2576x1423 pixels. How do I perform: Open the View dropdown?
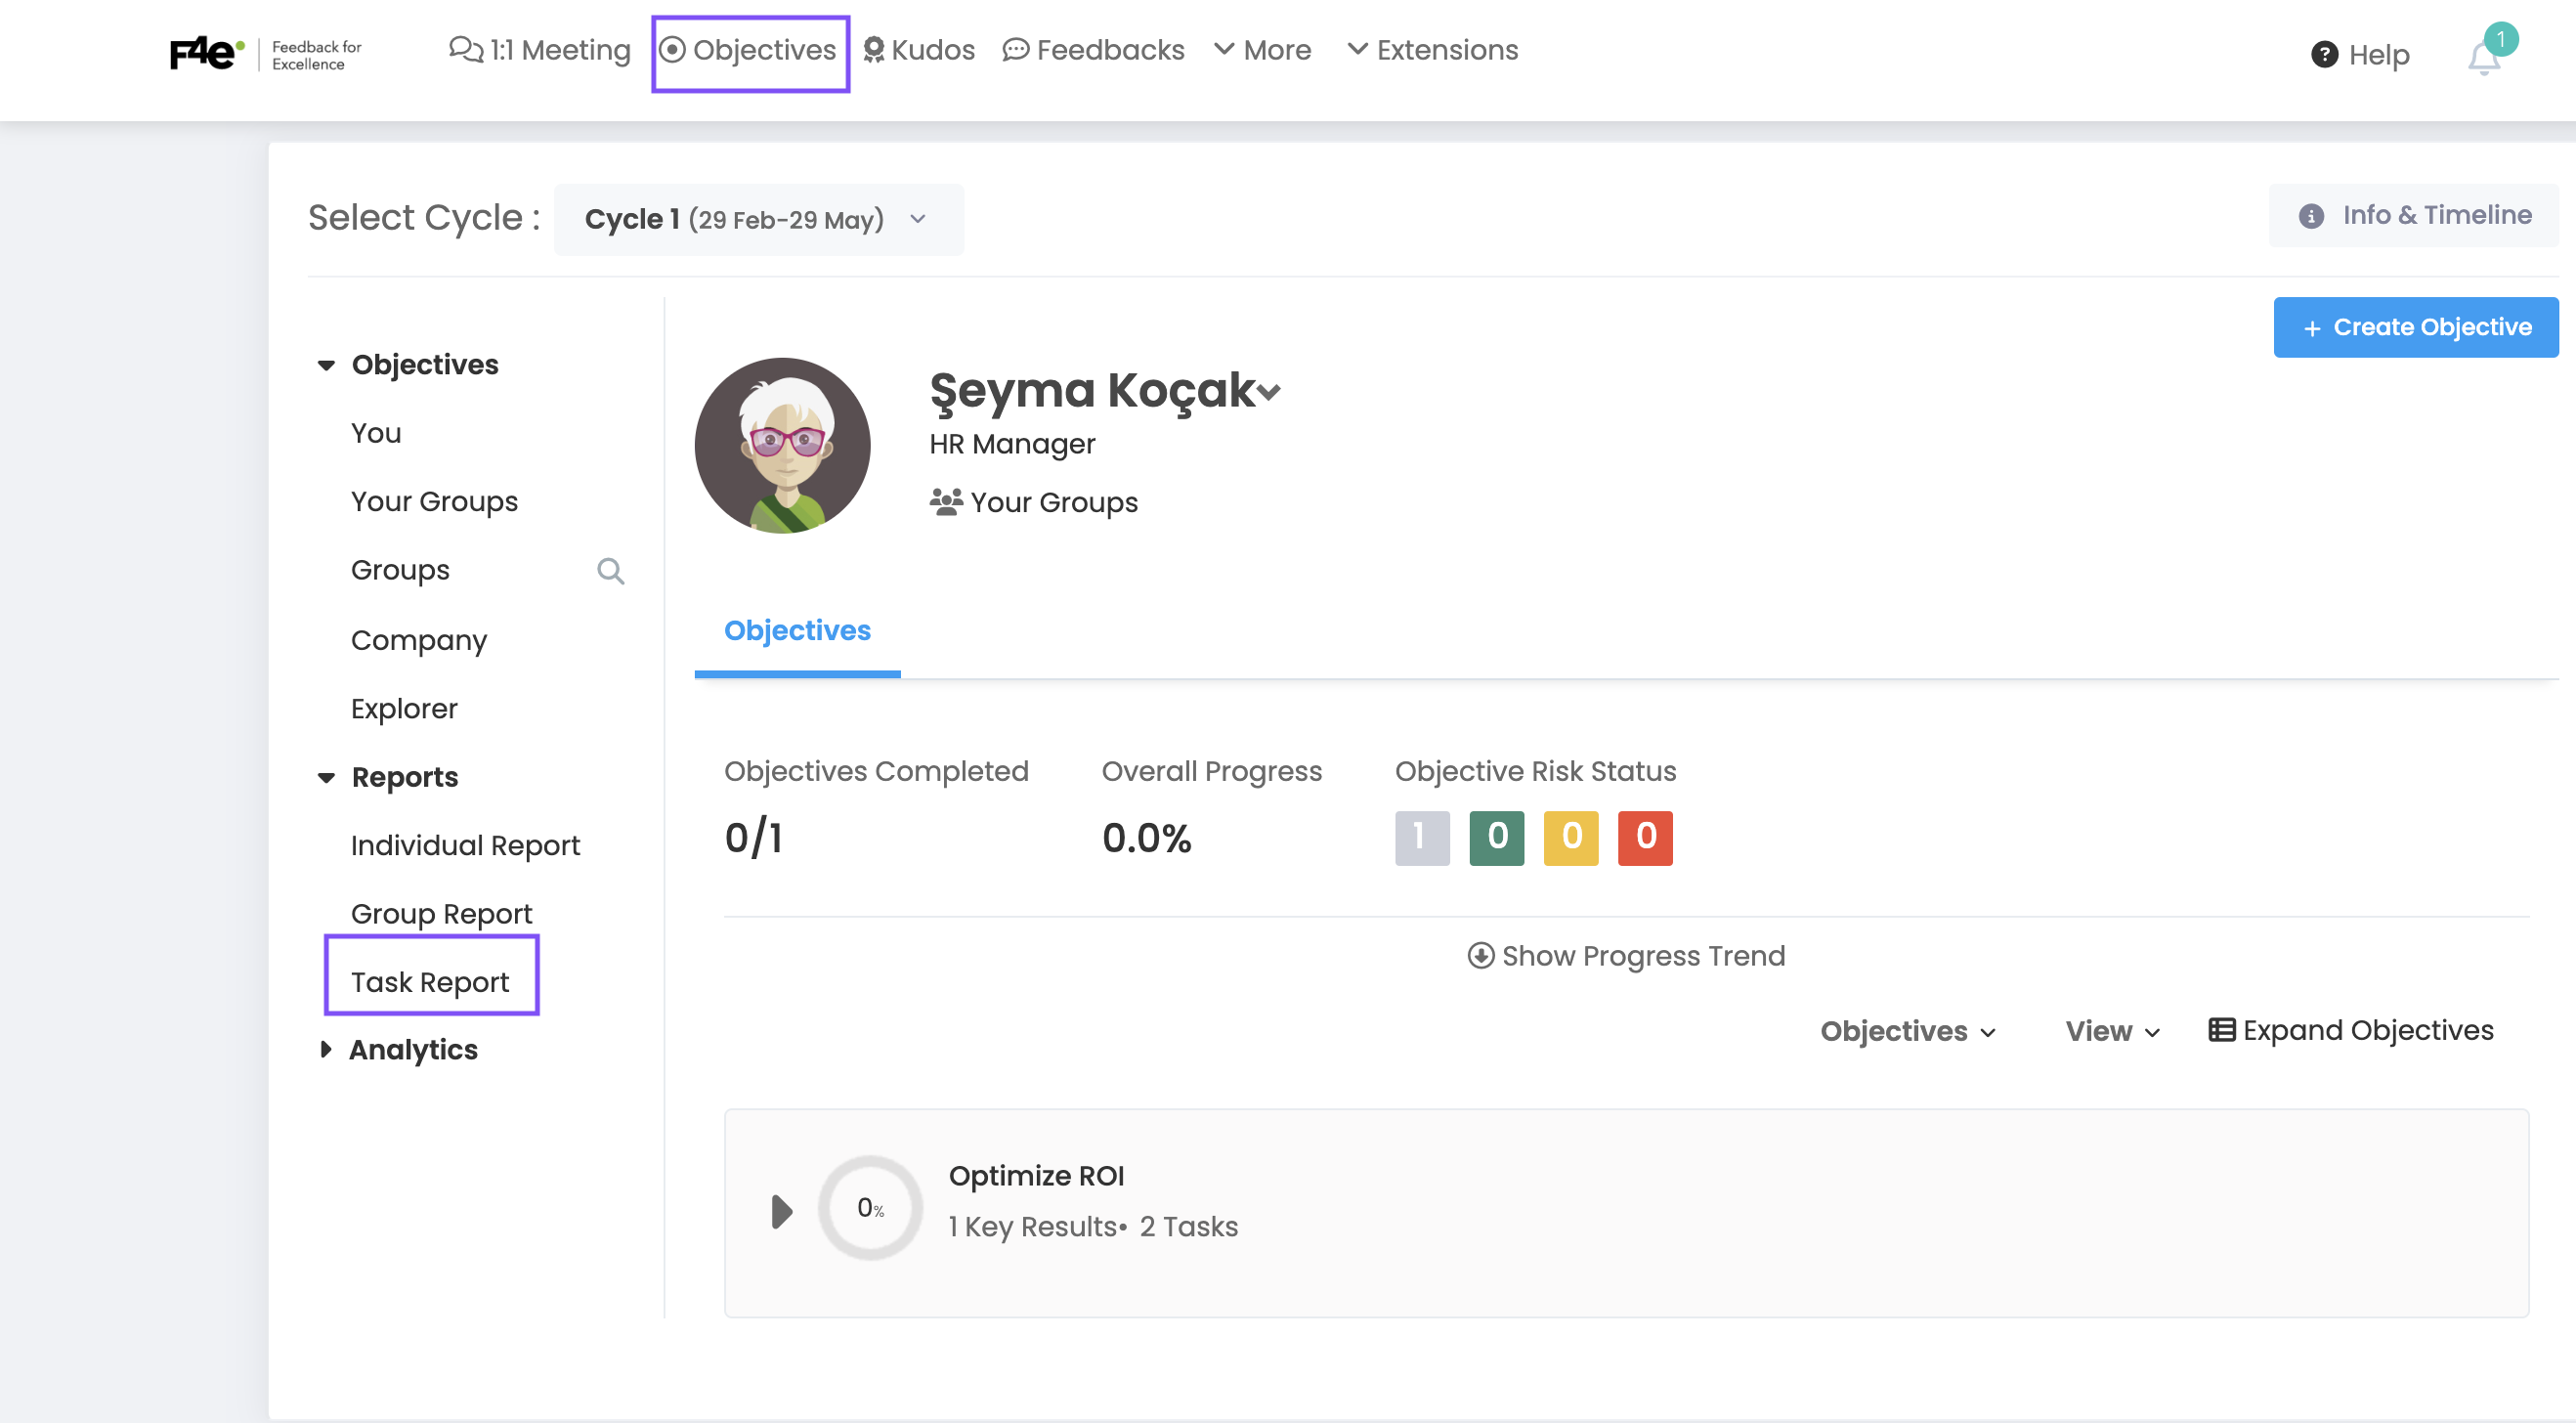pyautogui.click(x=2112, y=1031)
